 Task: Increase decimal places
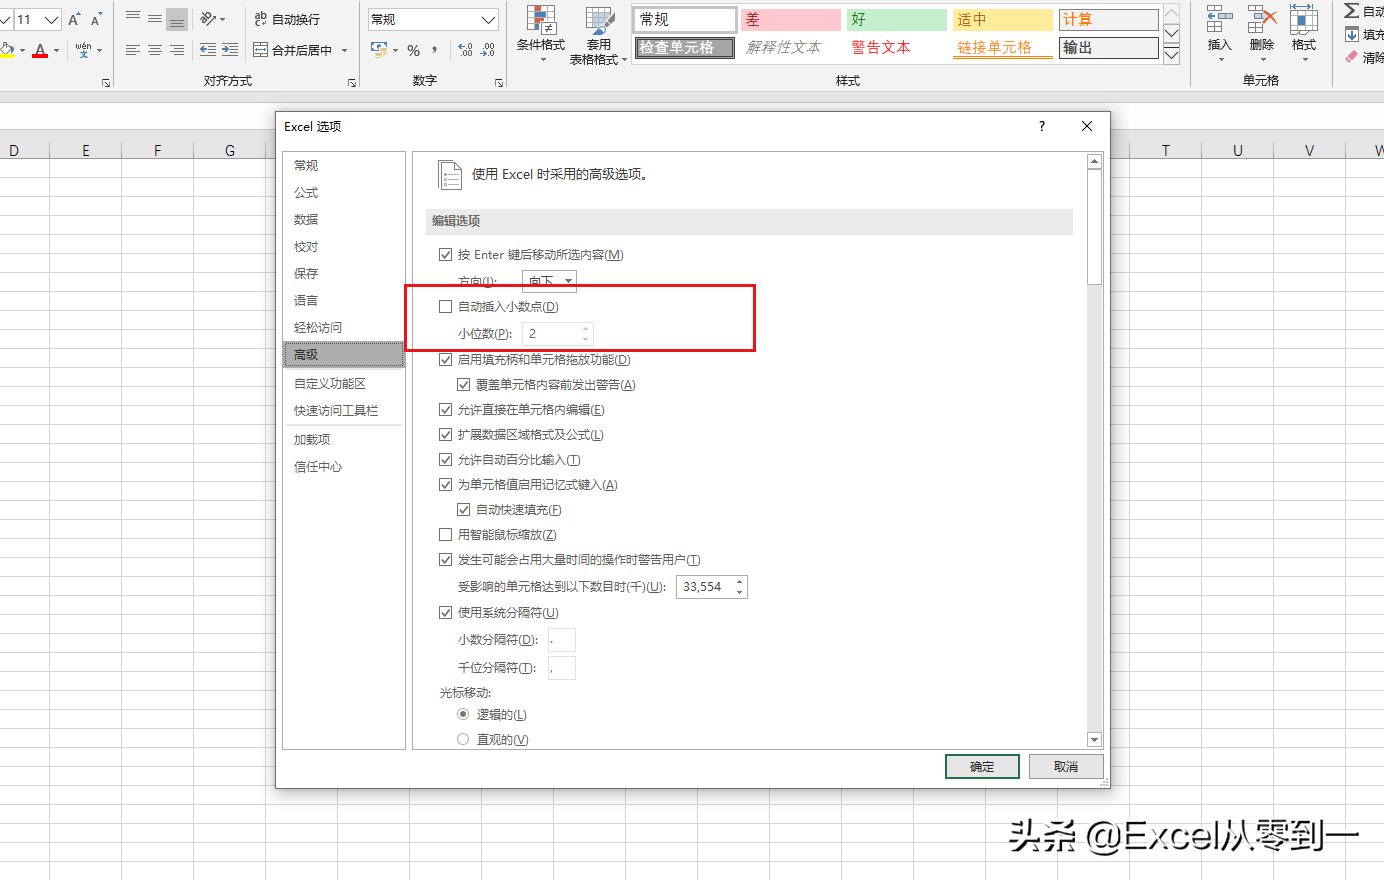465,50
